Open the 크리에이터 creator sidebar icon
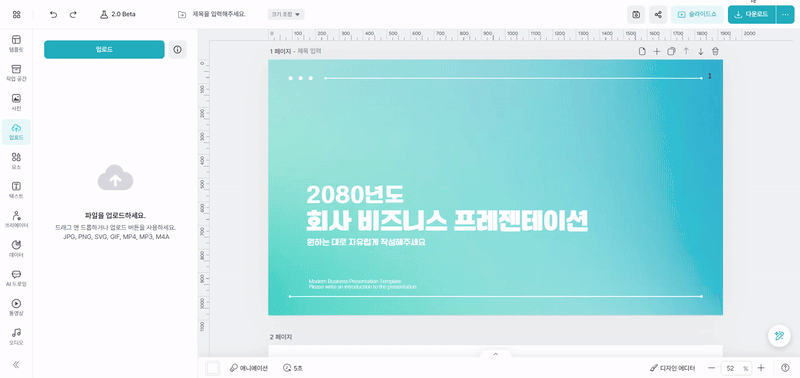 (16, 219)
